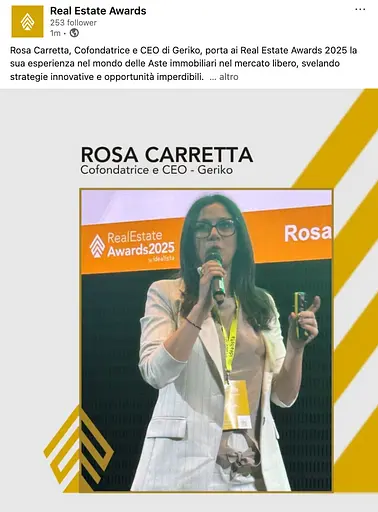Open the Real Estate Awards page name
The width and height of the screenshot is (378, 512).
click(x=98, y=11)
